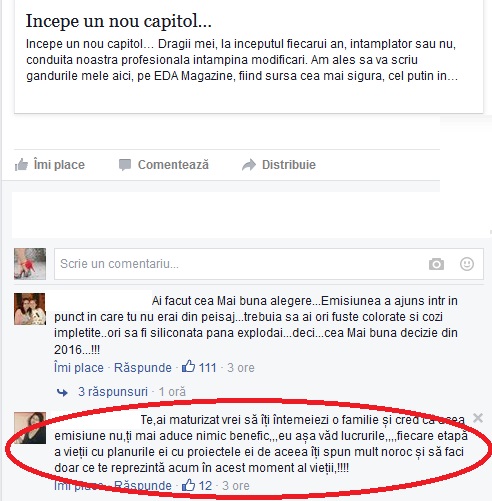Reply to first comment with Răspunde
The height and width of the screenshot is (501, 492).
click(143, 368)
